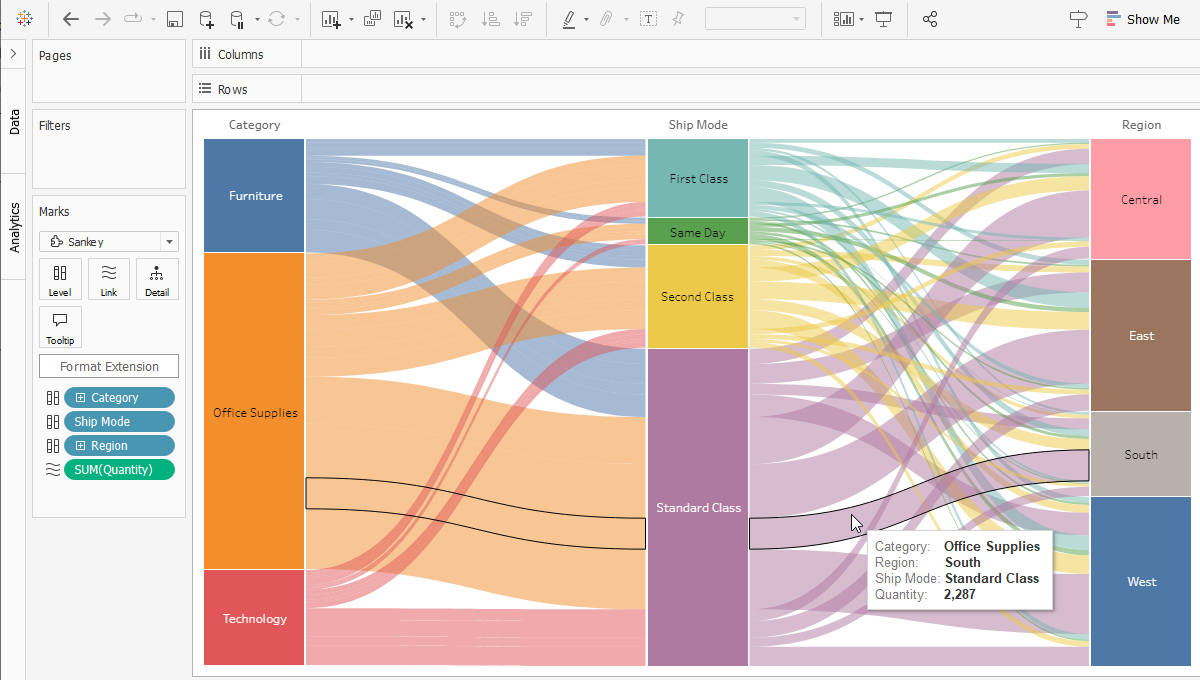Viewport: 1200px width, 680px height.
Task: Click the Data Guide icon beside Show Me
Action: tap(1078, 19)
